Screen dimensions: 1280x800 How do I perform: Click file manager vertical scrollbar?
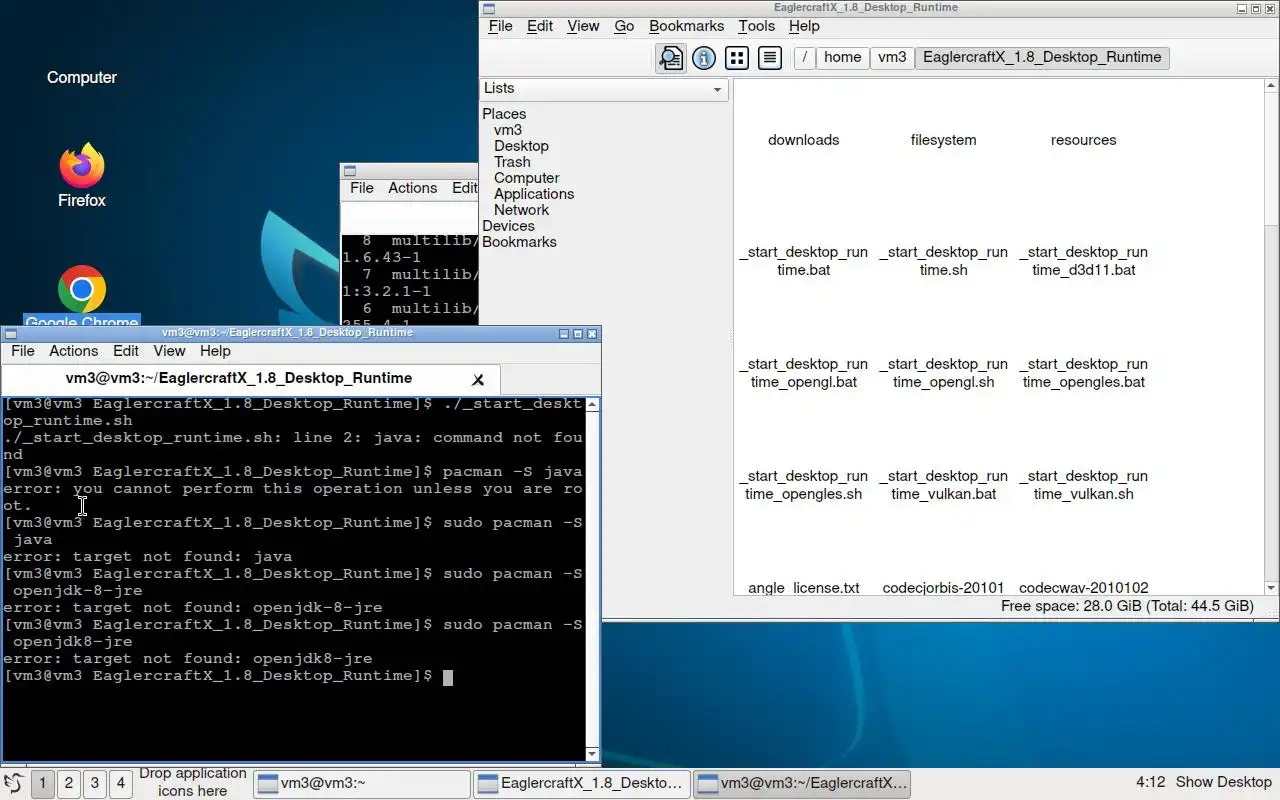click(x=1271, y=338)
